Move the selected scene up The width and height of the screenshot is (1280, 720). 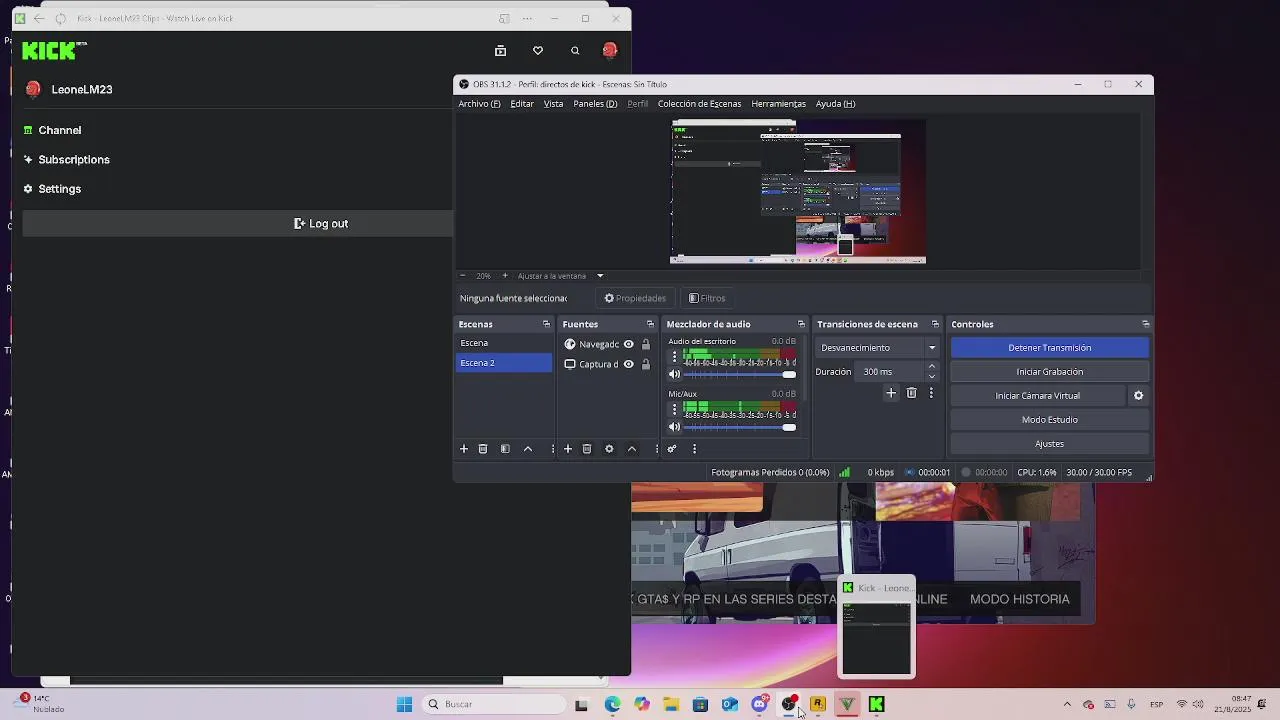pyautogui.click(x=528, y=449)
